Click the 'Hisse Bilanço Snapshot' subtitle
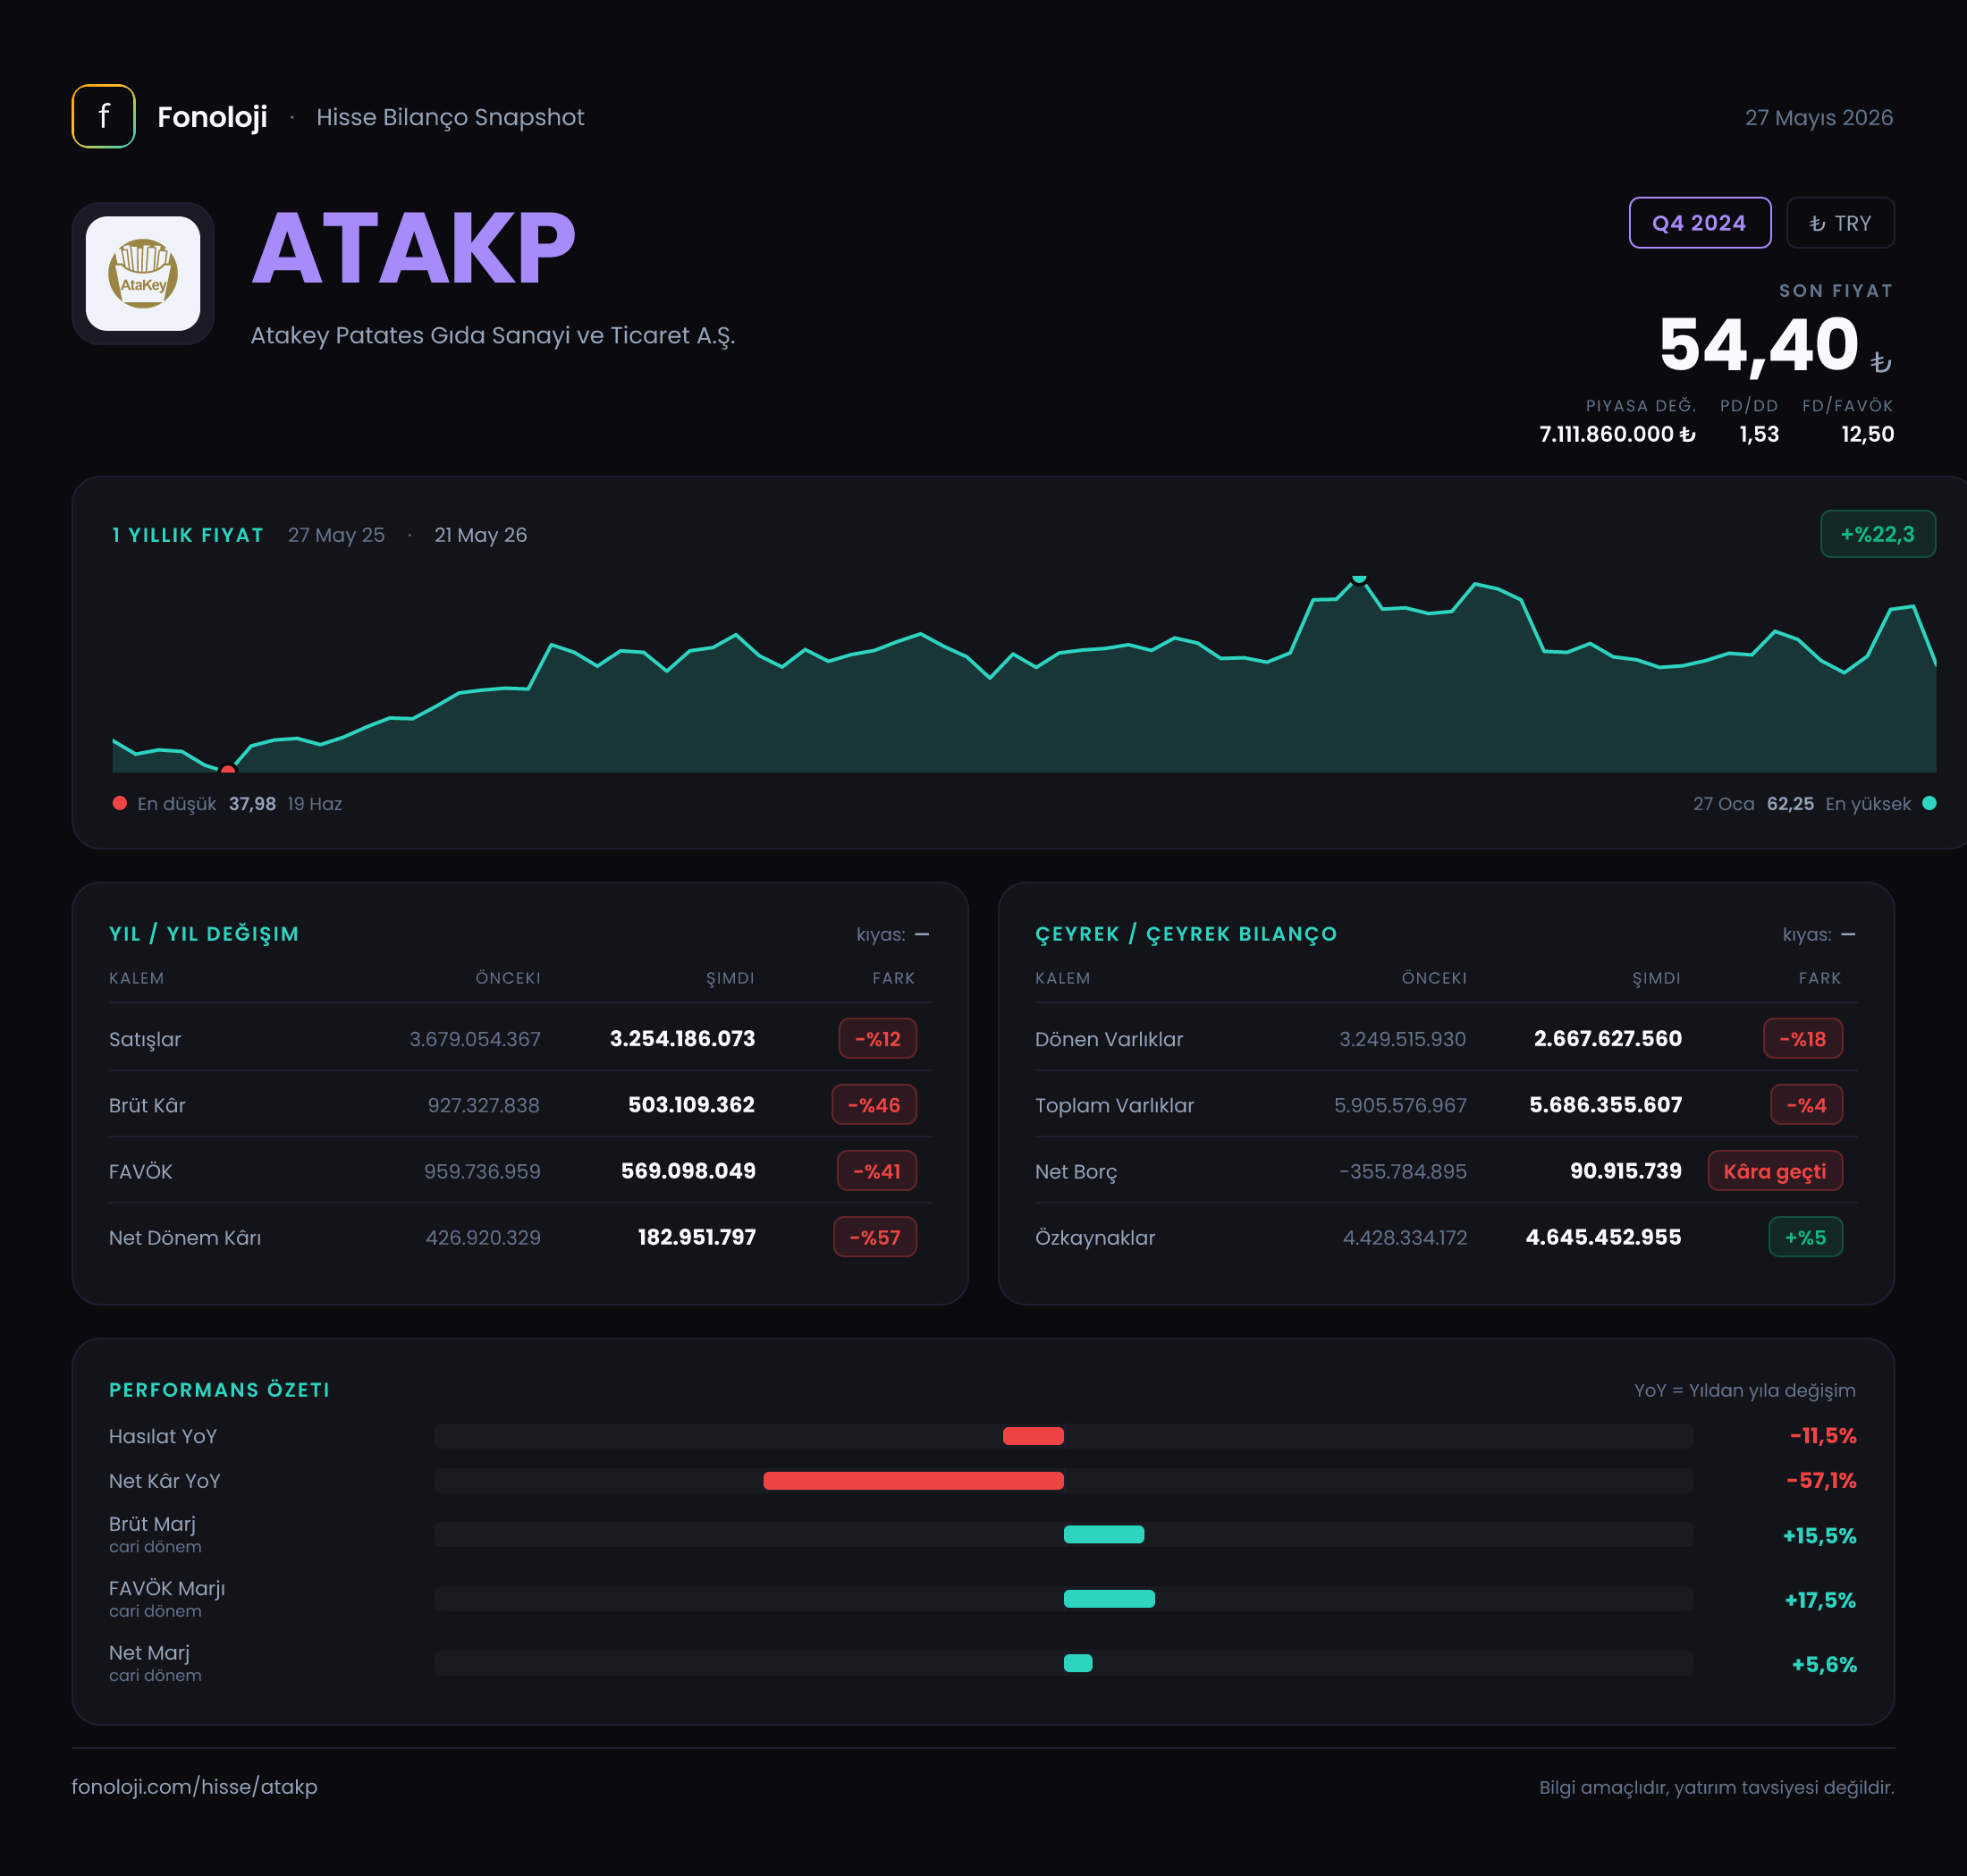This screenshot has height=1876, width=1967. (450, 117)
